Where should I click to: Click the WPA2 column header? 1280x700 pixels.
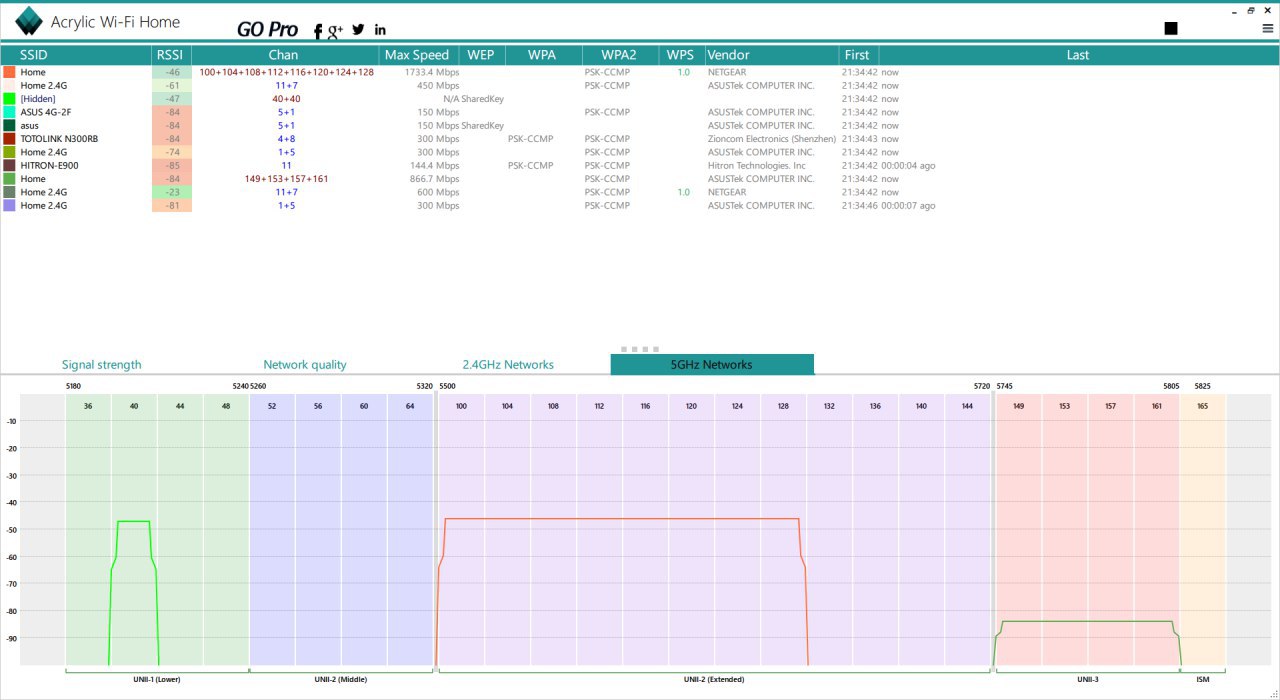619,55
